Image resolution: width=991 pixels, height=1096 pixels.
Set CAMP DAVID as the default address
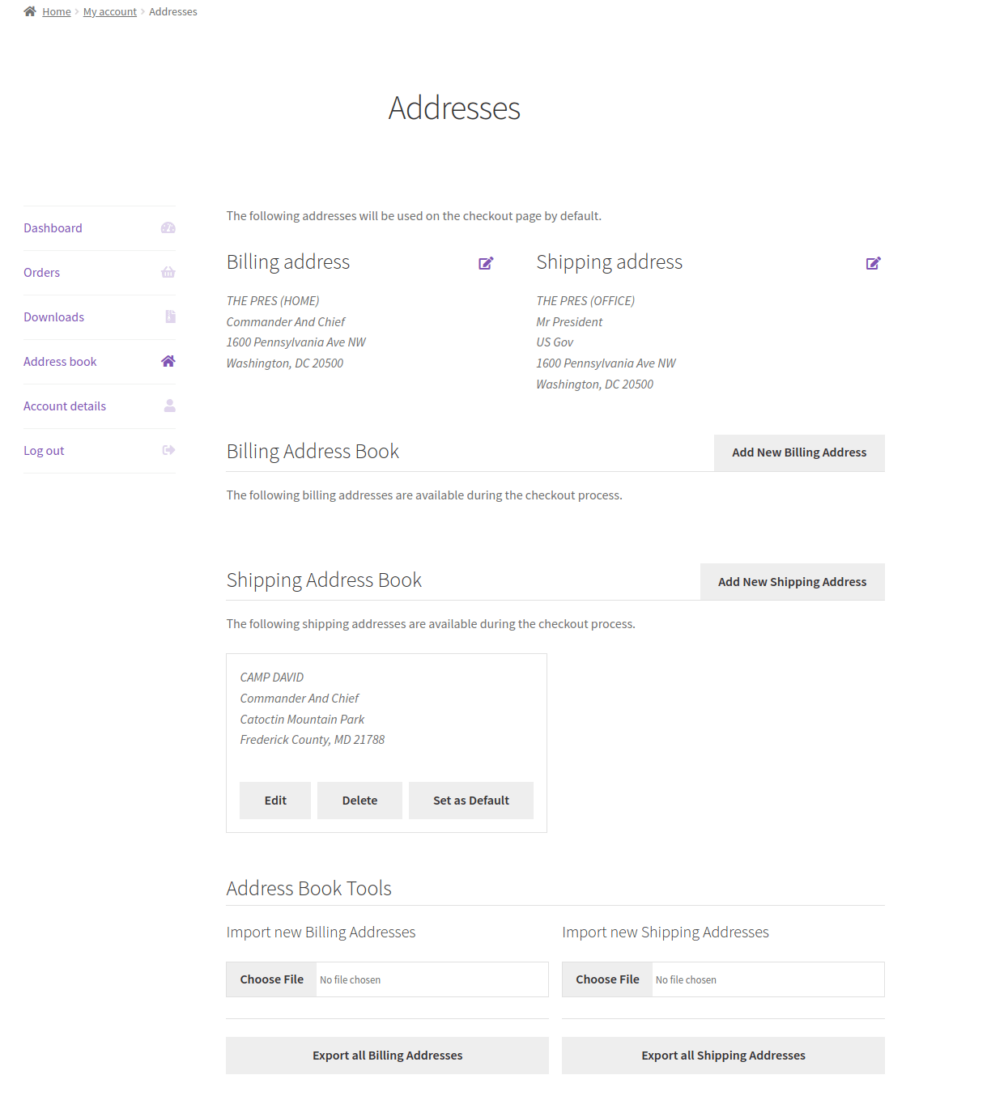[471, 800]
